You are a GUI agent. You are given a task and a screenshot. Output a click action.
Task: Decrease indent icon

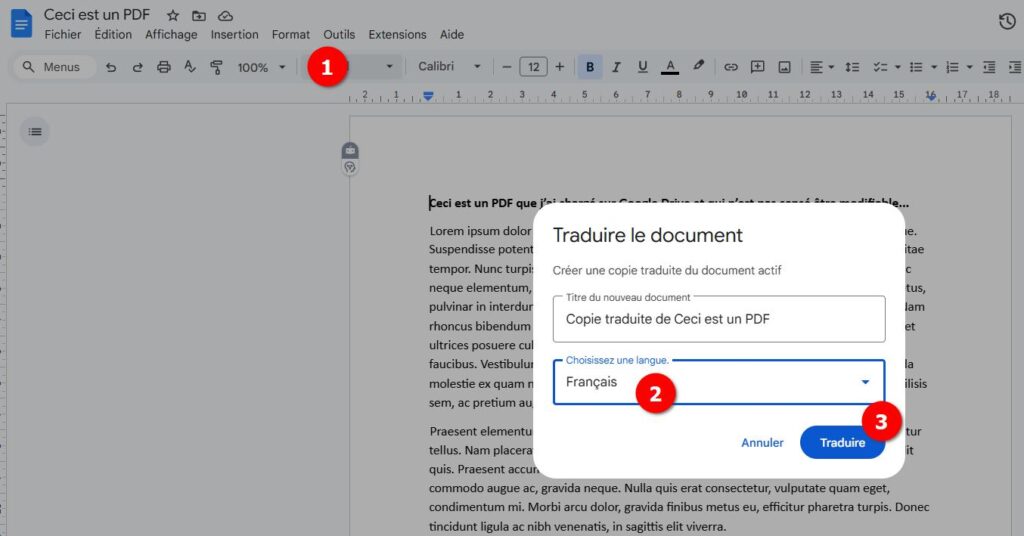point(989,67)
